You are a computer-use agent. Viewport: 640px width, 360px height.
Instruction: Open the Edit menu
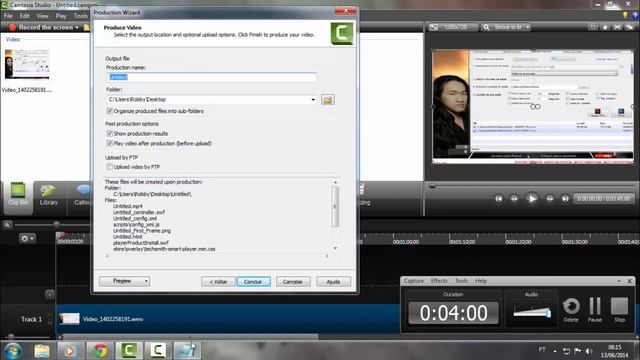coord(24,16)
